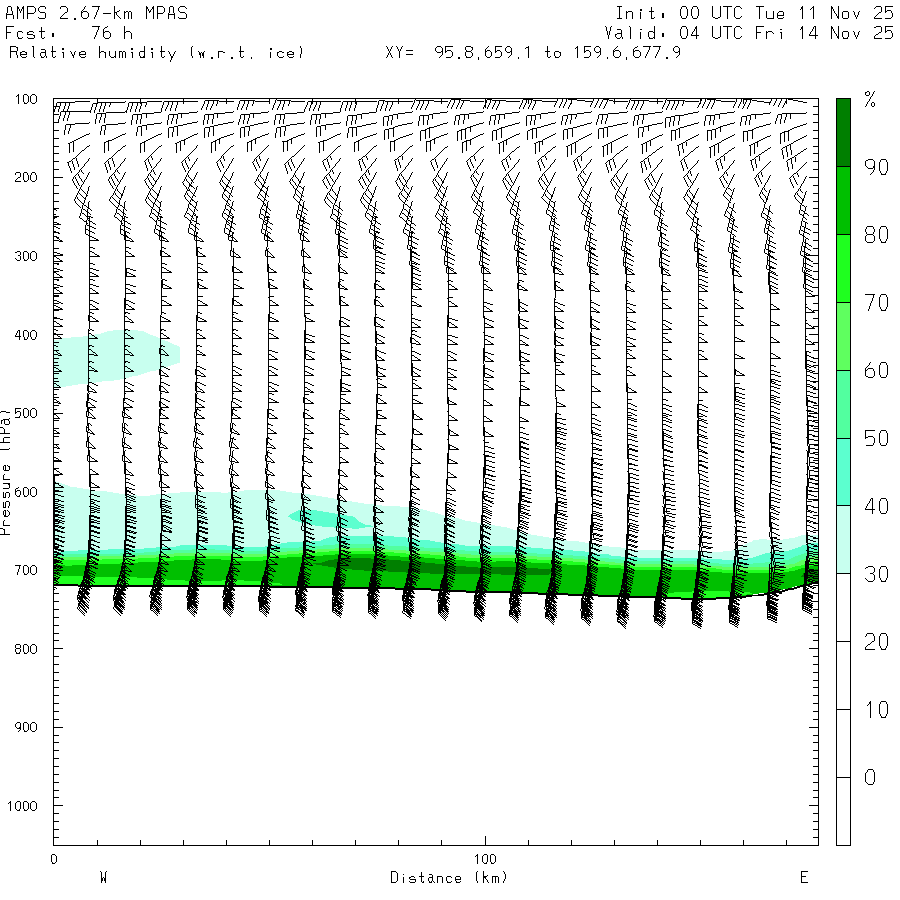This screenshot has height=900, width=900.
Task: Click the darkest green above-90% colorbar segment
Action: 843,133
